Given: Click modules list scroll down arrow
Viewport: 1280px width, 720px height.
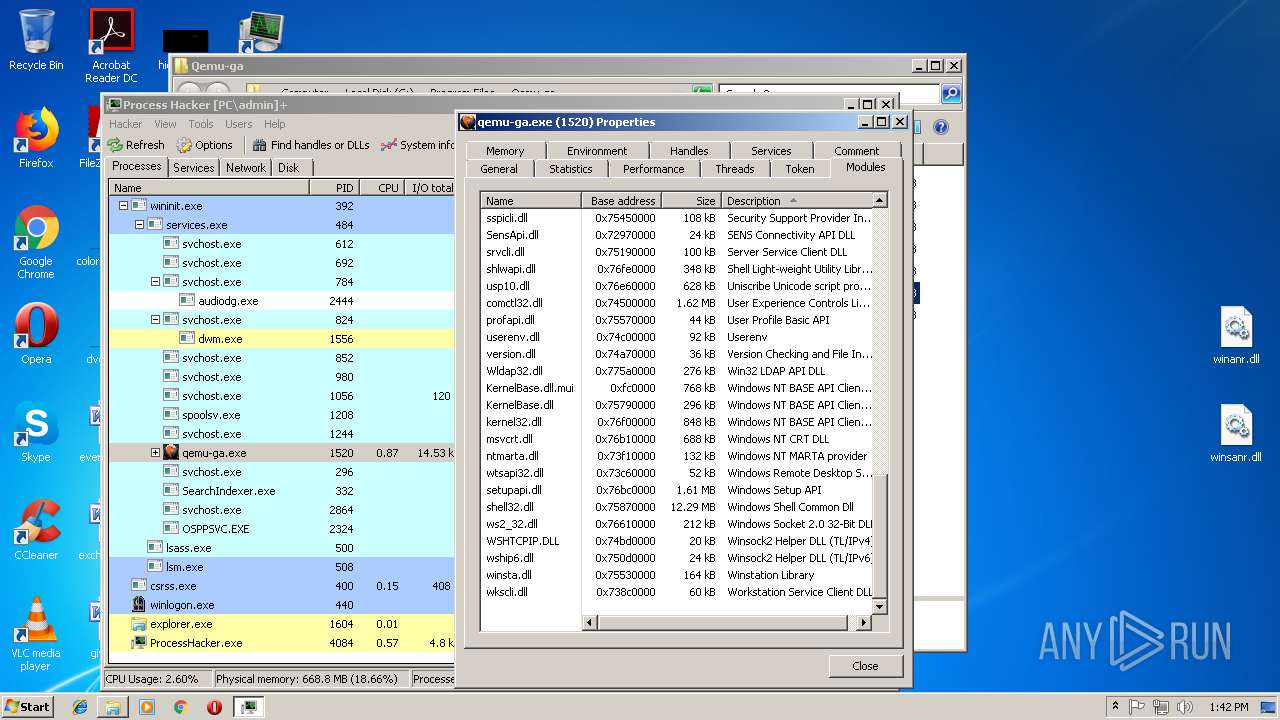Looking at the screenshot, I should click(x=880, y=606).
